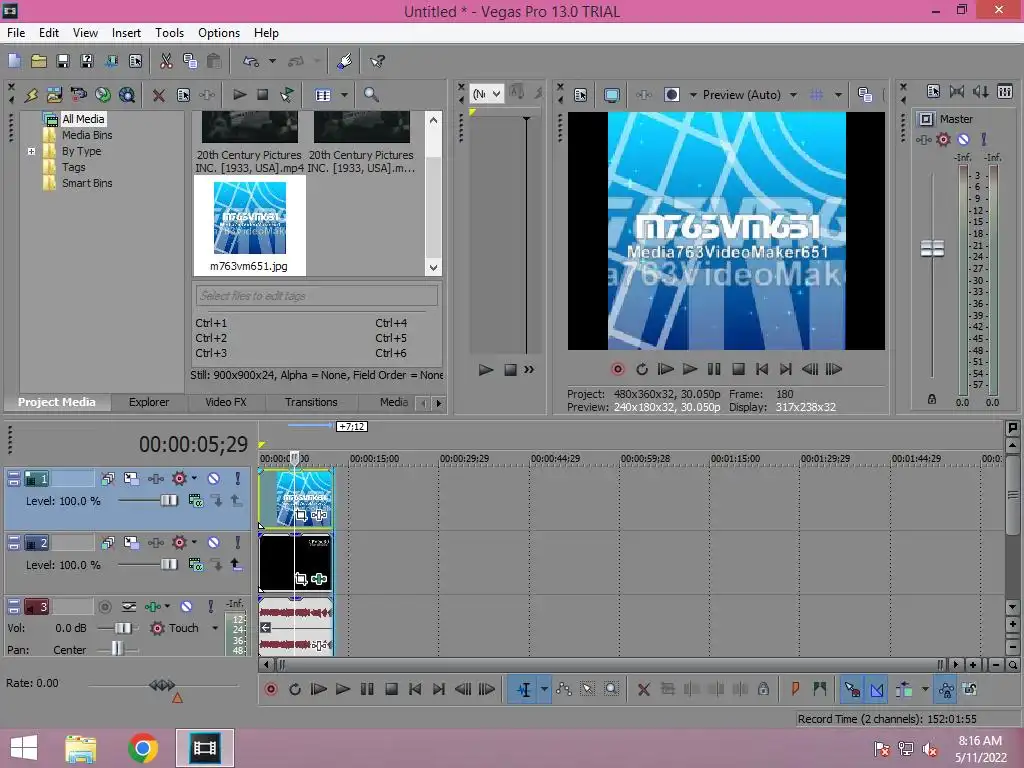
Task: Open Split Screen View in preview toolbar
Action: pyautogui.click(x=671, y=95)
